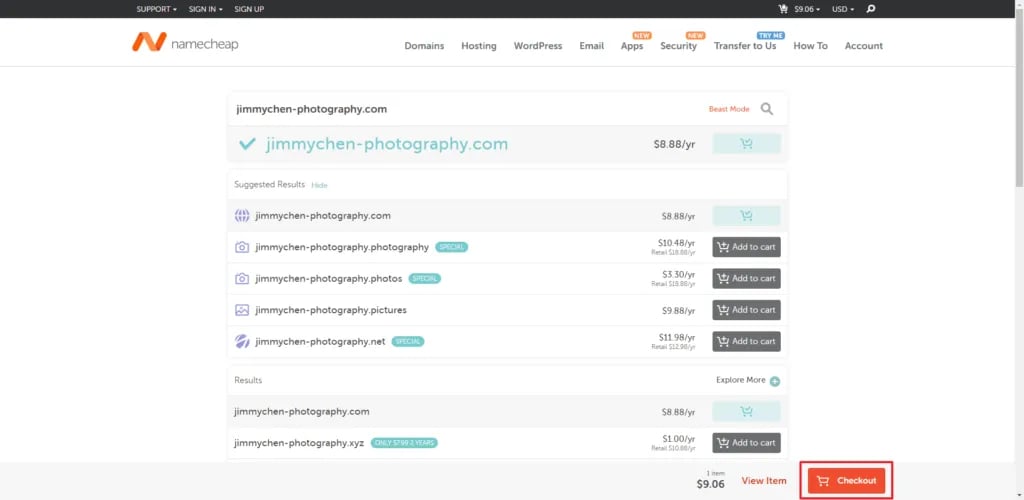
Task: Click the large jimmychen-photography.com heading
Action: [x=387, y=144]
